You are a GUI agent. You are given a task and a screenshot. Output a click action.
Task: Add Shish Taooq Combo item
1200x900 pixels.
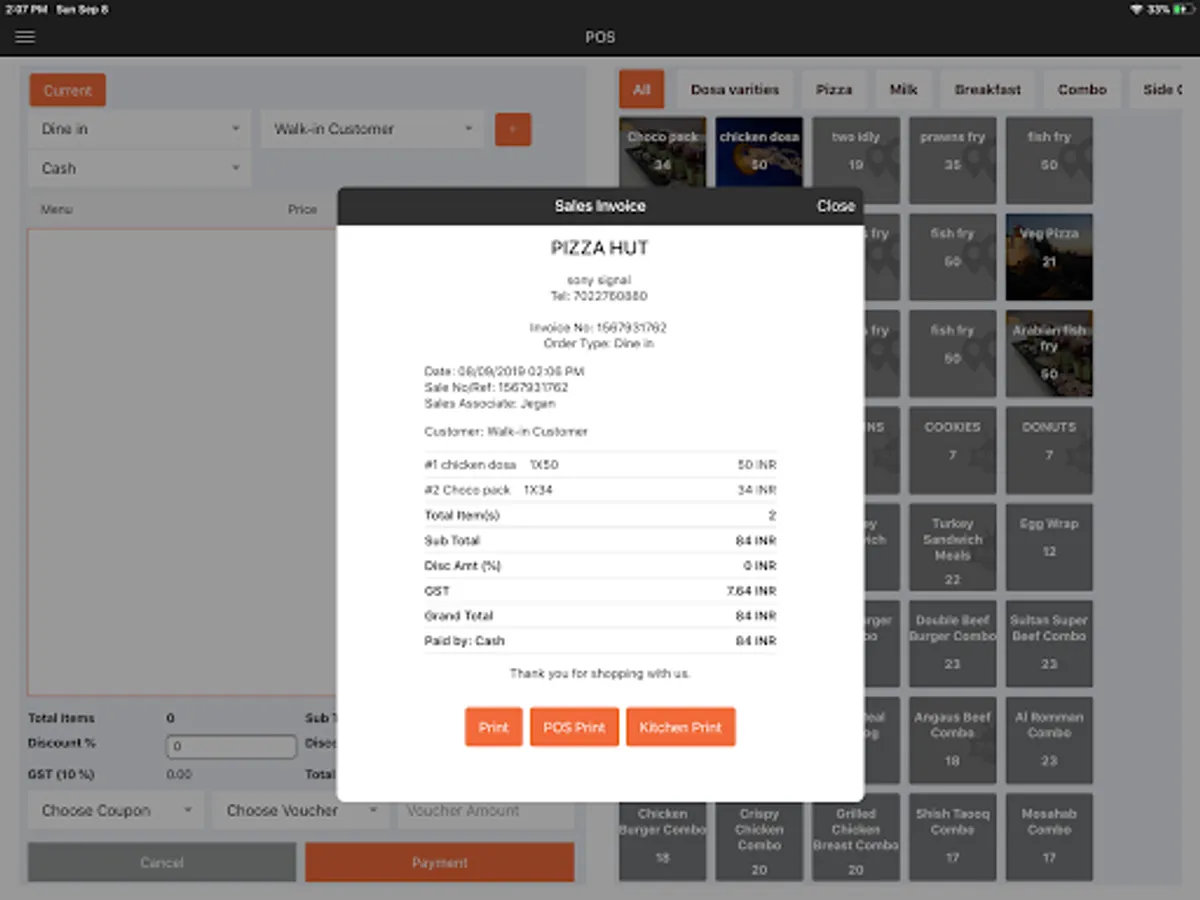pyautogui.click(x=952, y=837)
